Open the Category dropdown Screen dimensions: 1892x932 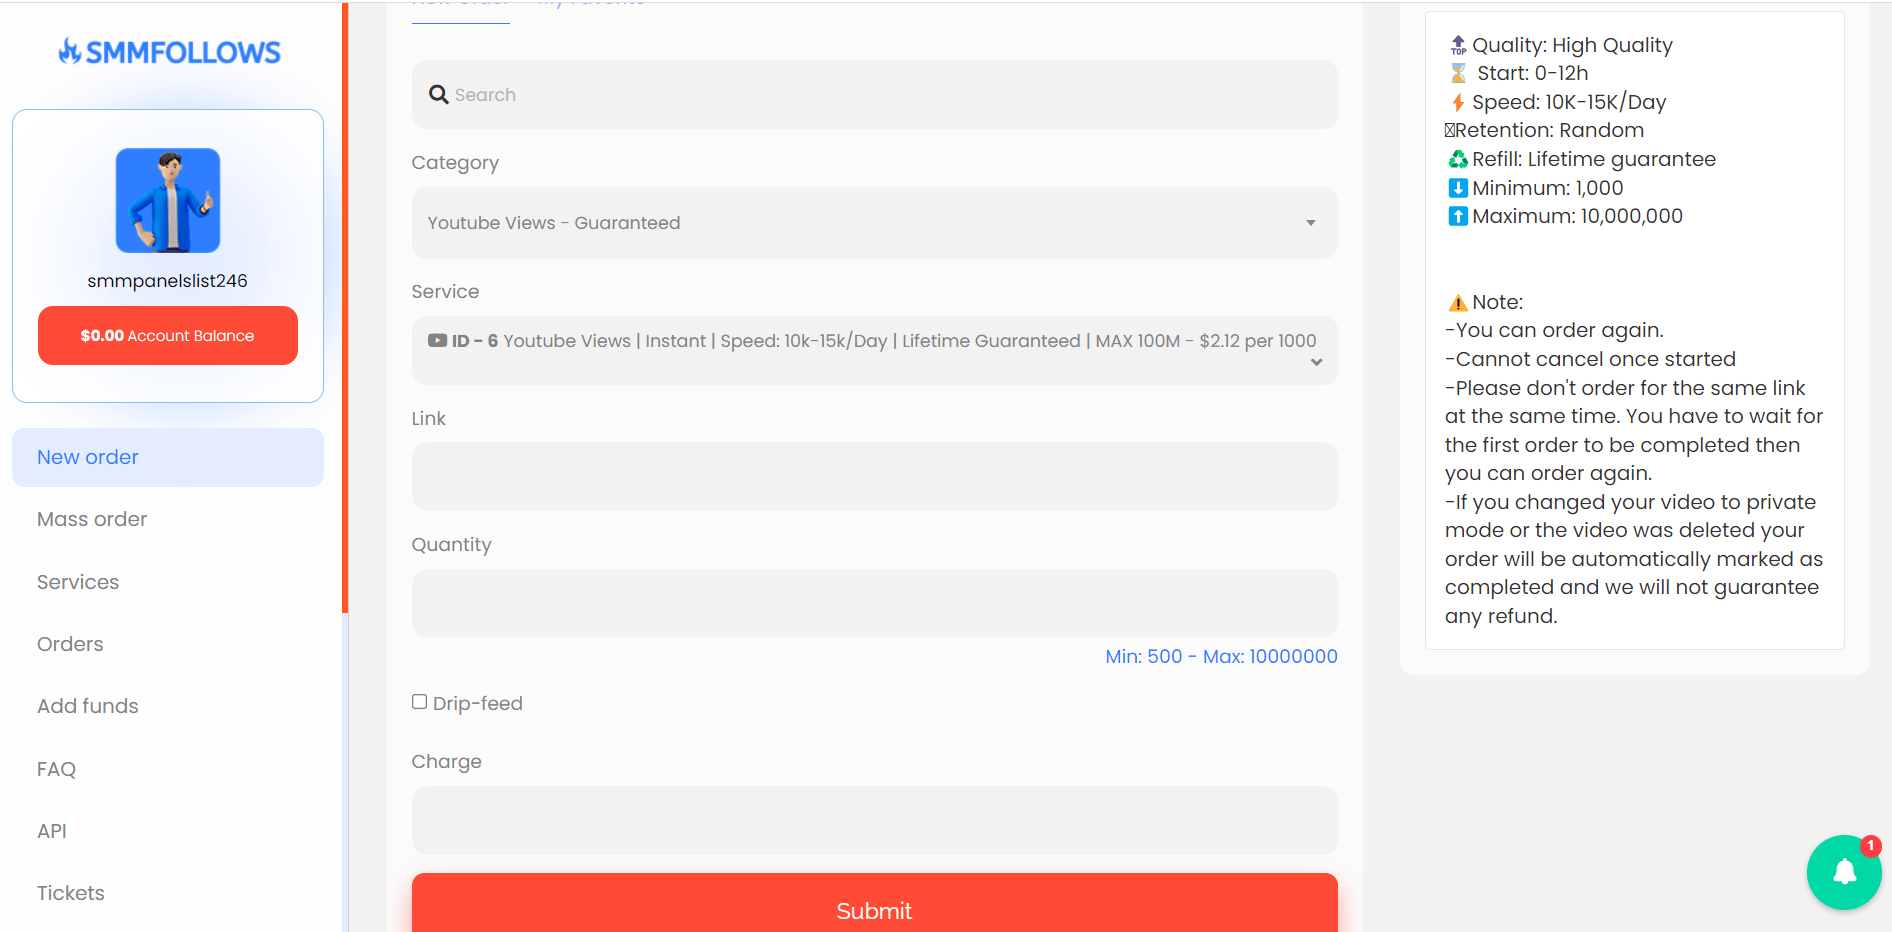point(874,223)
